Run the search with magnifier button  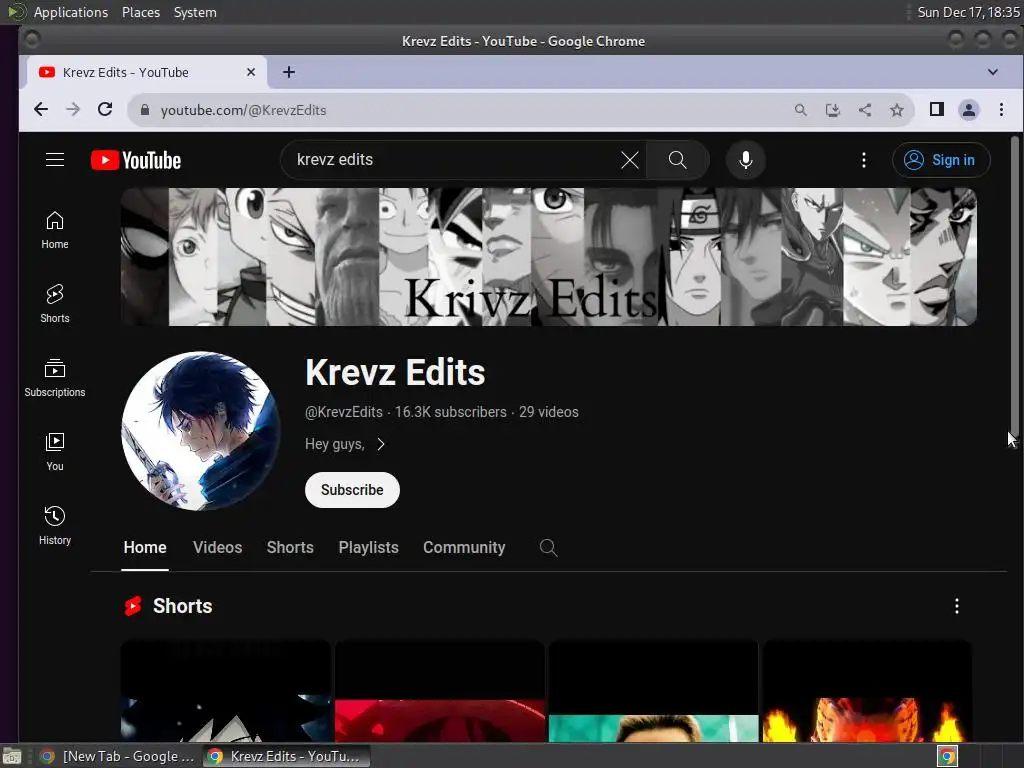(x=677, y=160)
